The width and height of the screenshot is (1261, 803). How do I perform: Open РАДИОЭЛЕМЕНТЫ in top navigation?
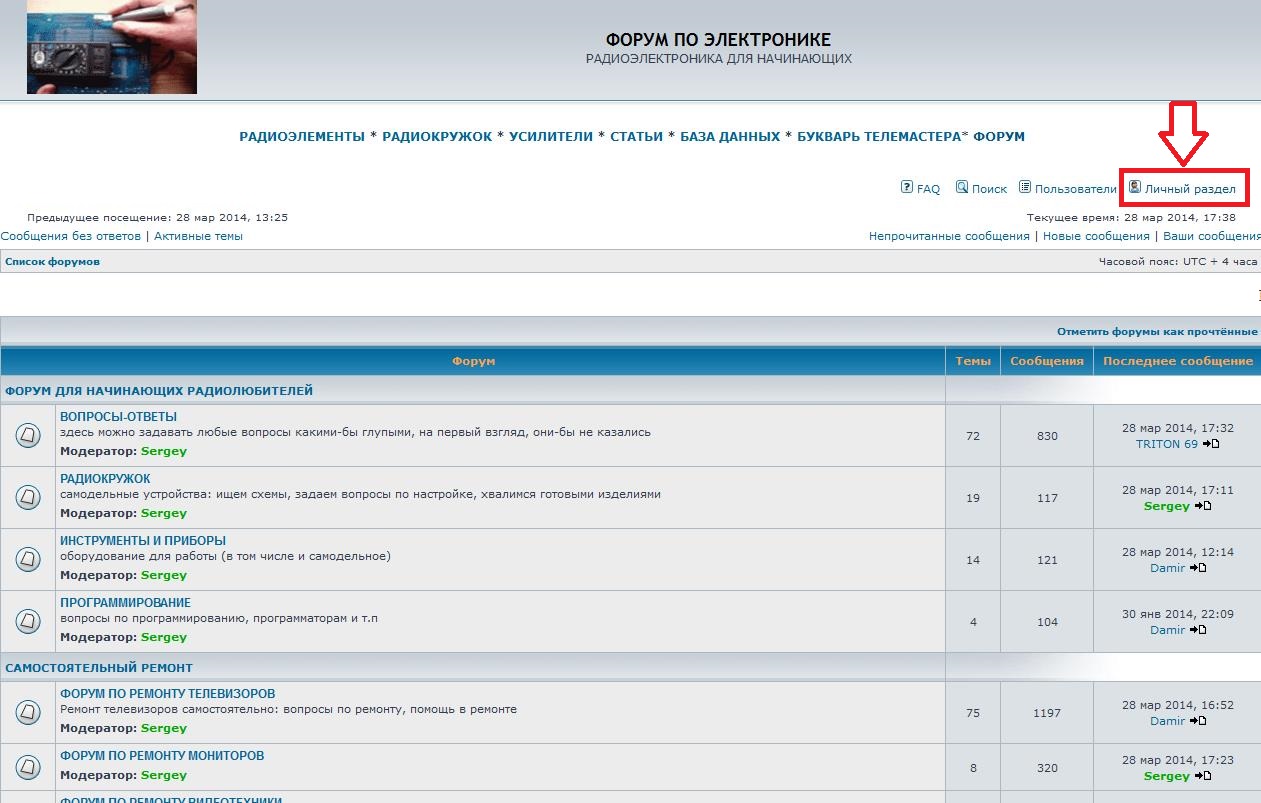(302, 137)
